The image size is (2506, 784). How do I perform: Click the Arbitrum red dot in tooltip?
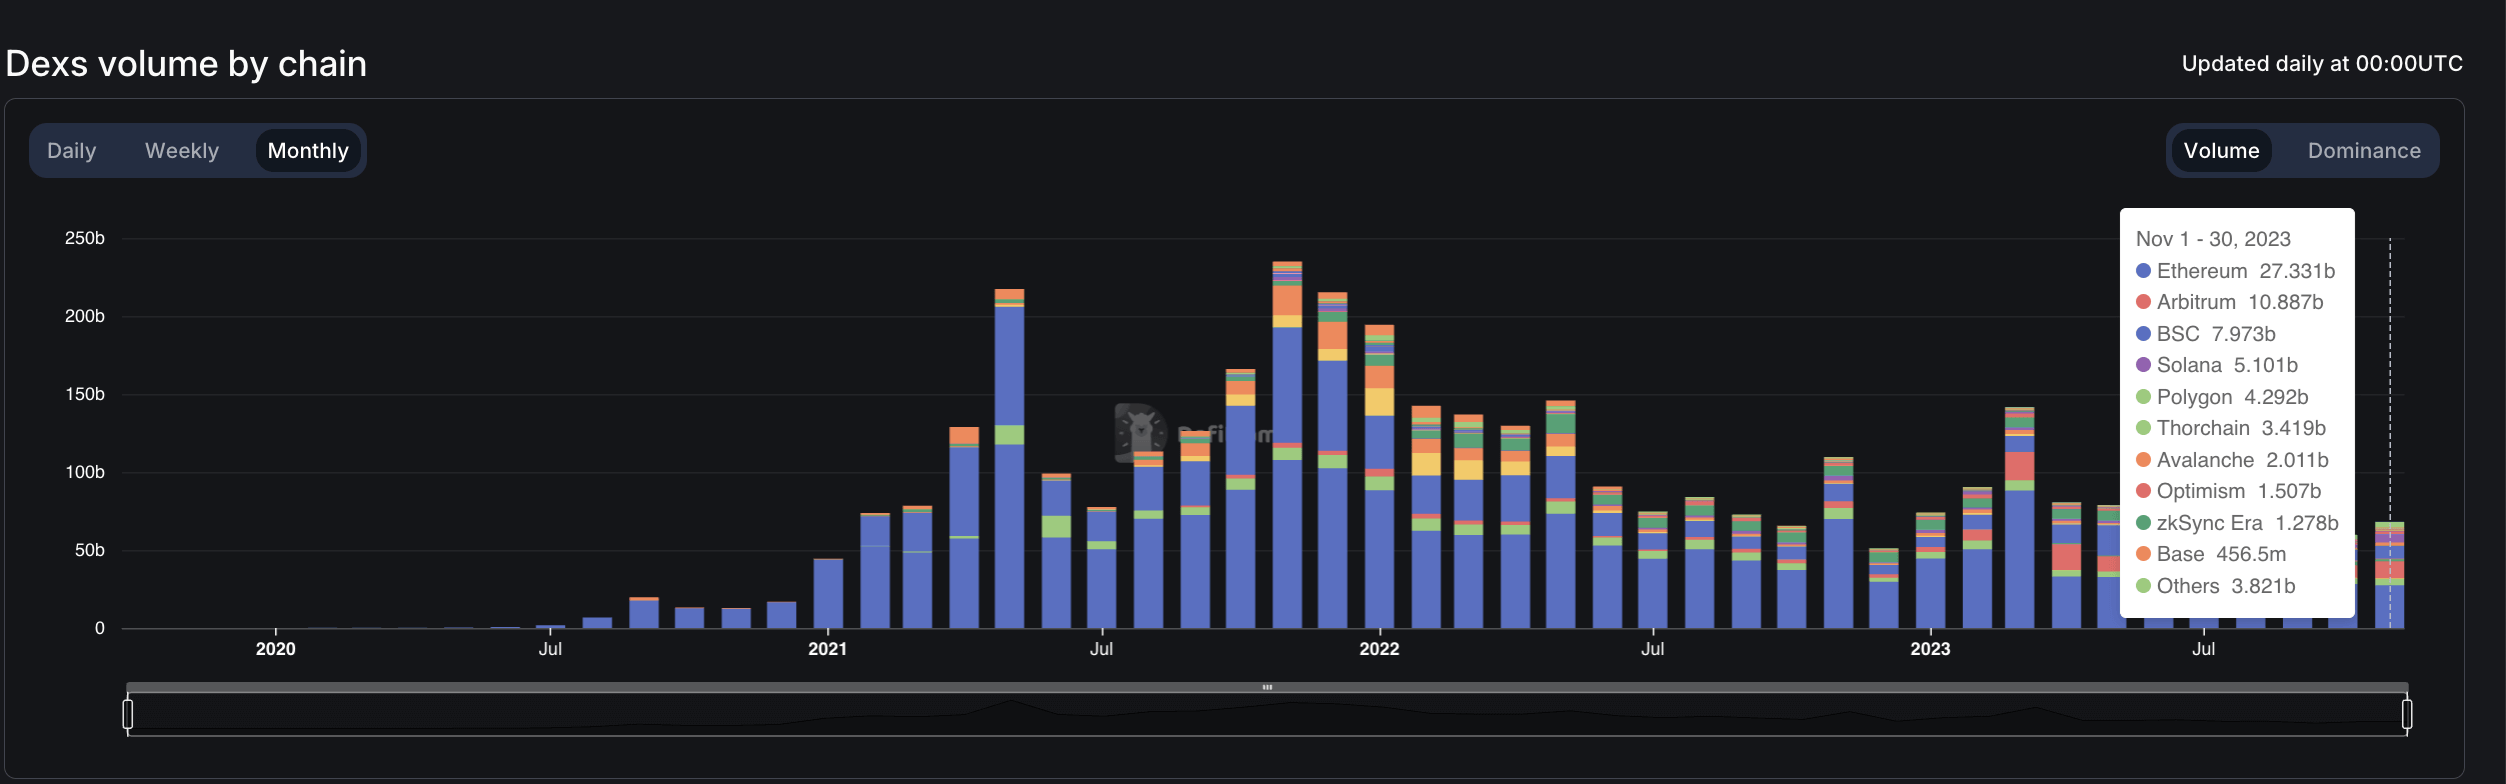pos(2143,302)
